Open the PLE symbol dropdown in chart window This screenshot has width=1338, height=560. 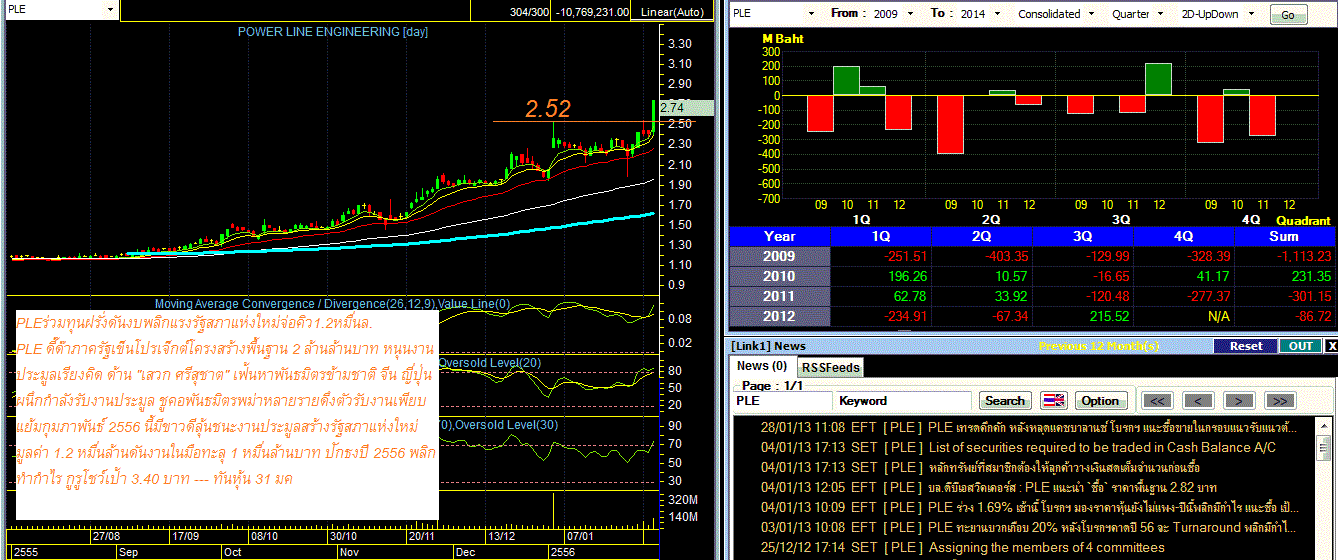[110, 9]
